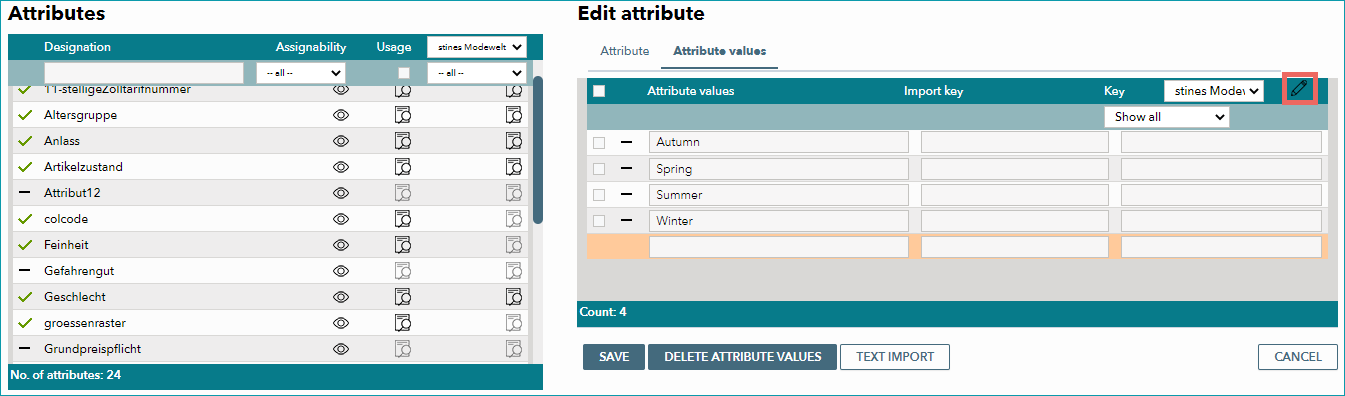Open Usage column icon for Artikelzustand
1345x396 pixels.
click(403, 167)
